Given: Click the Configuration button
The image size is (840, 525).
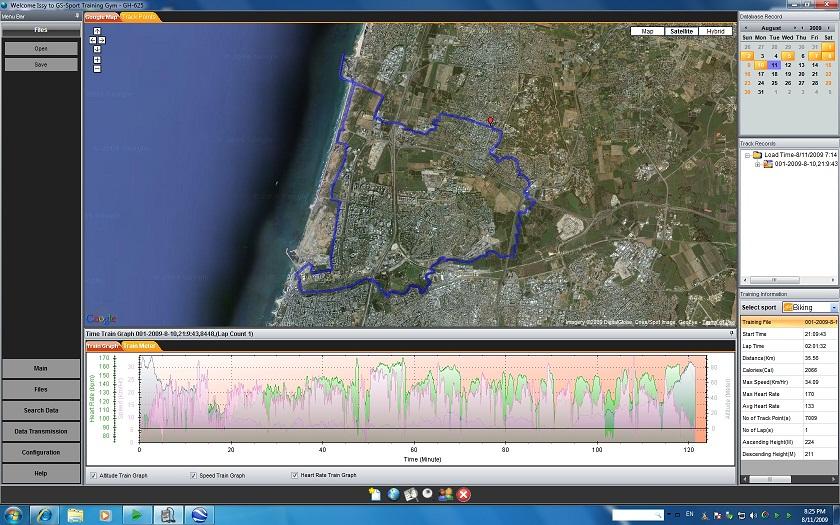Looking at the screenshot, I should tap(41, 452).
